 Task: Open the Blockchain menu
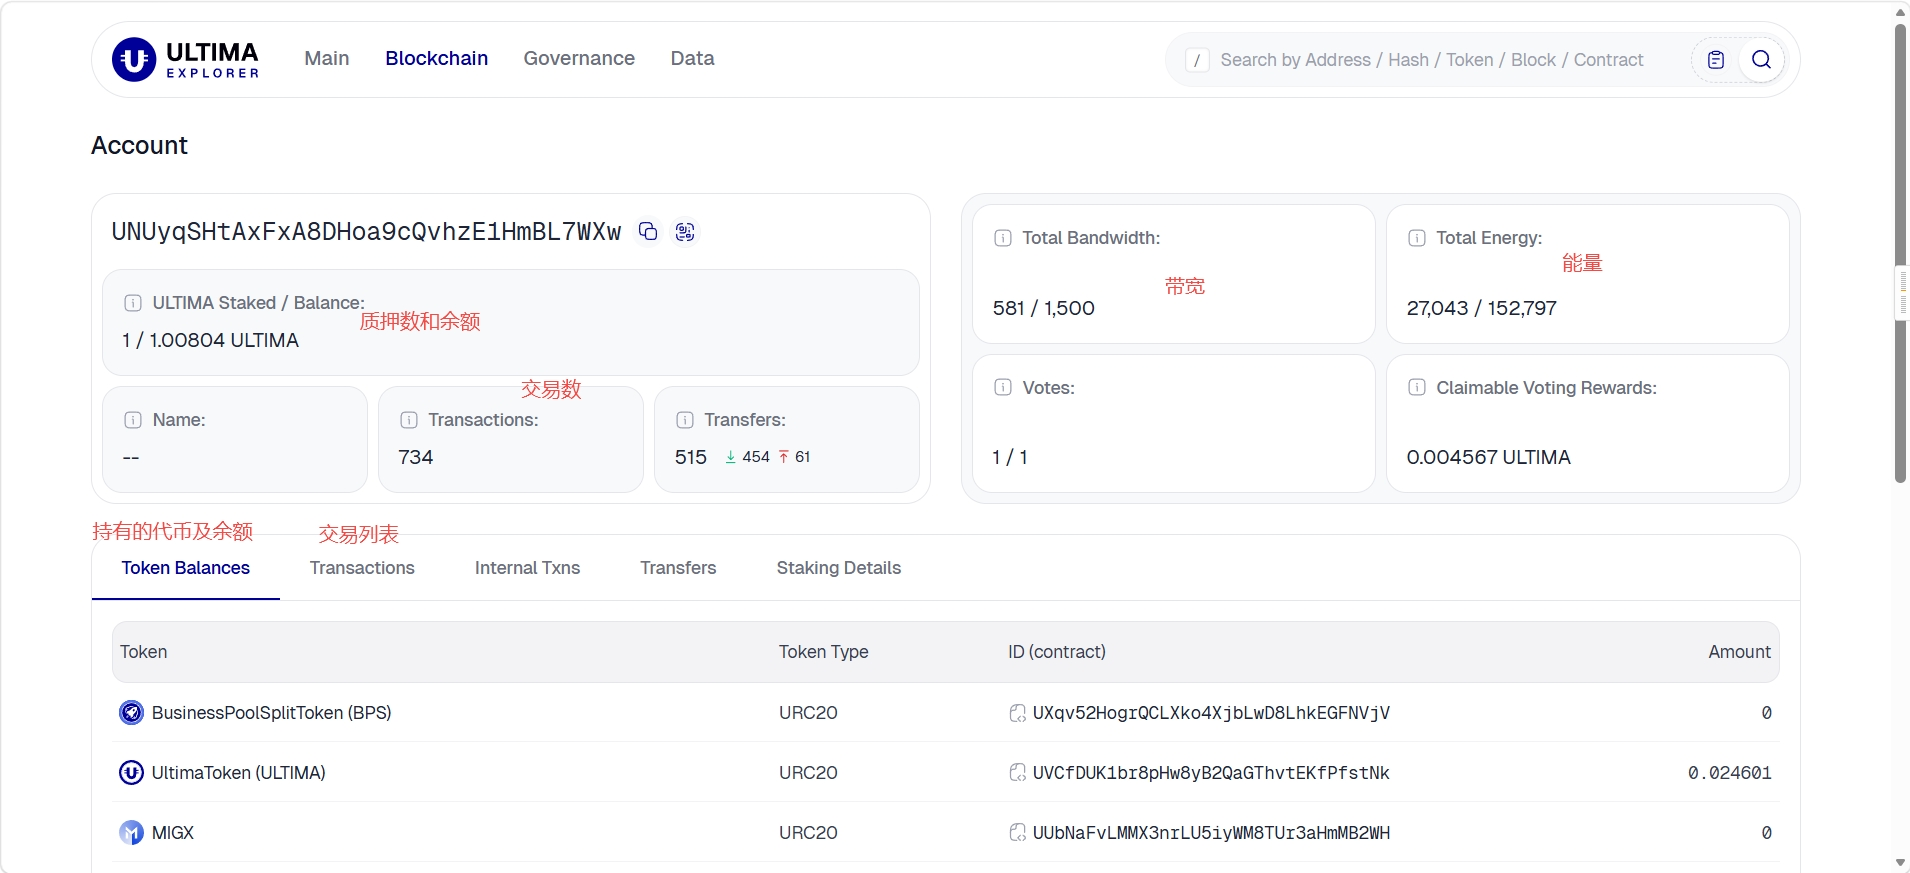(x=437, y=58)
